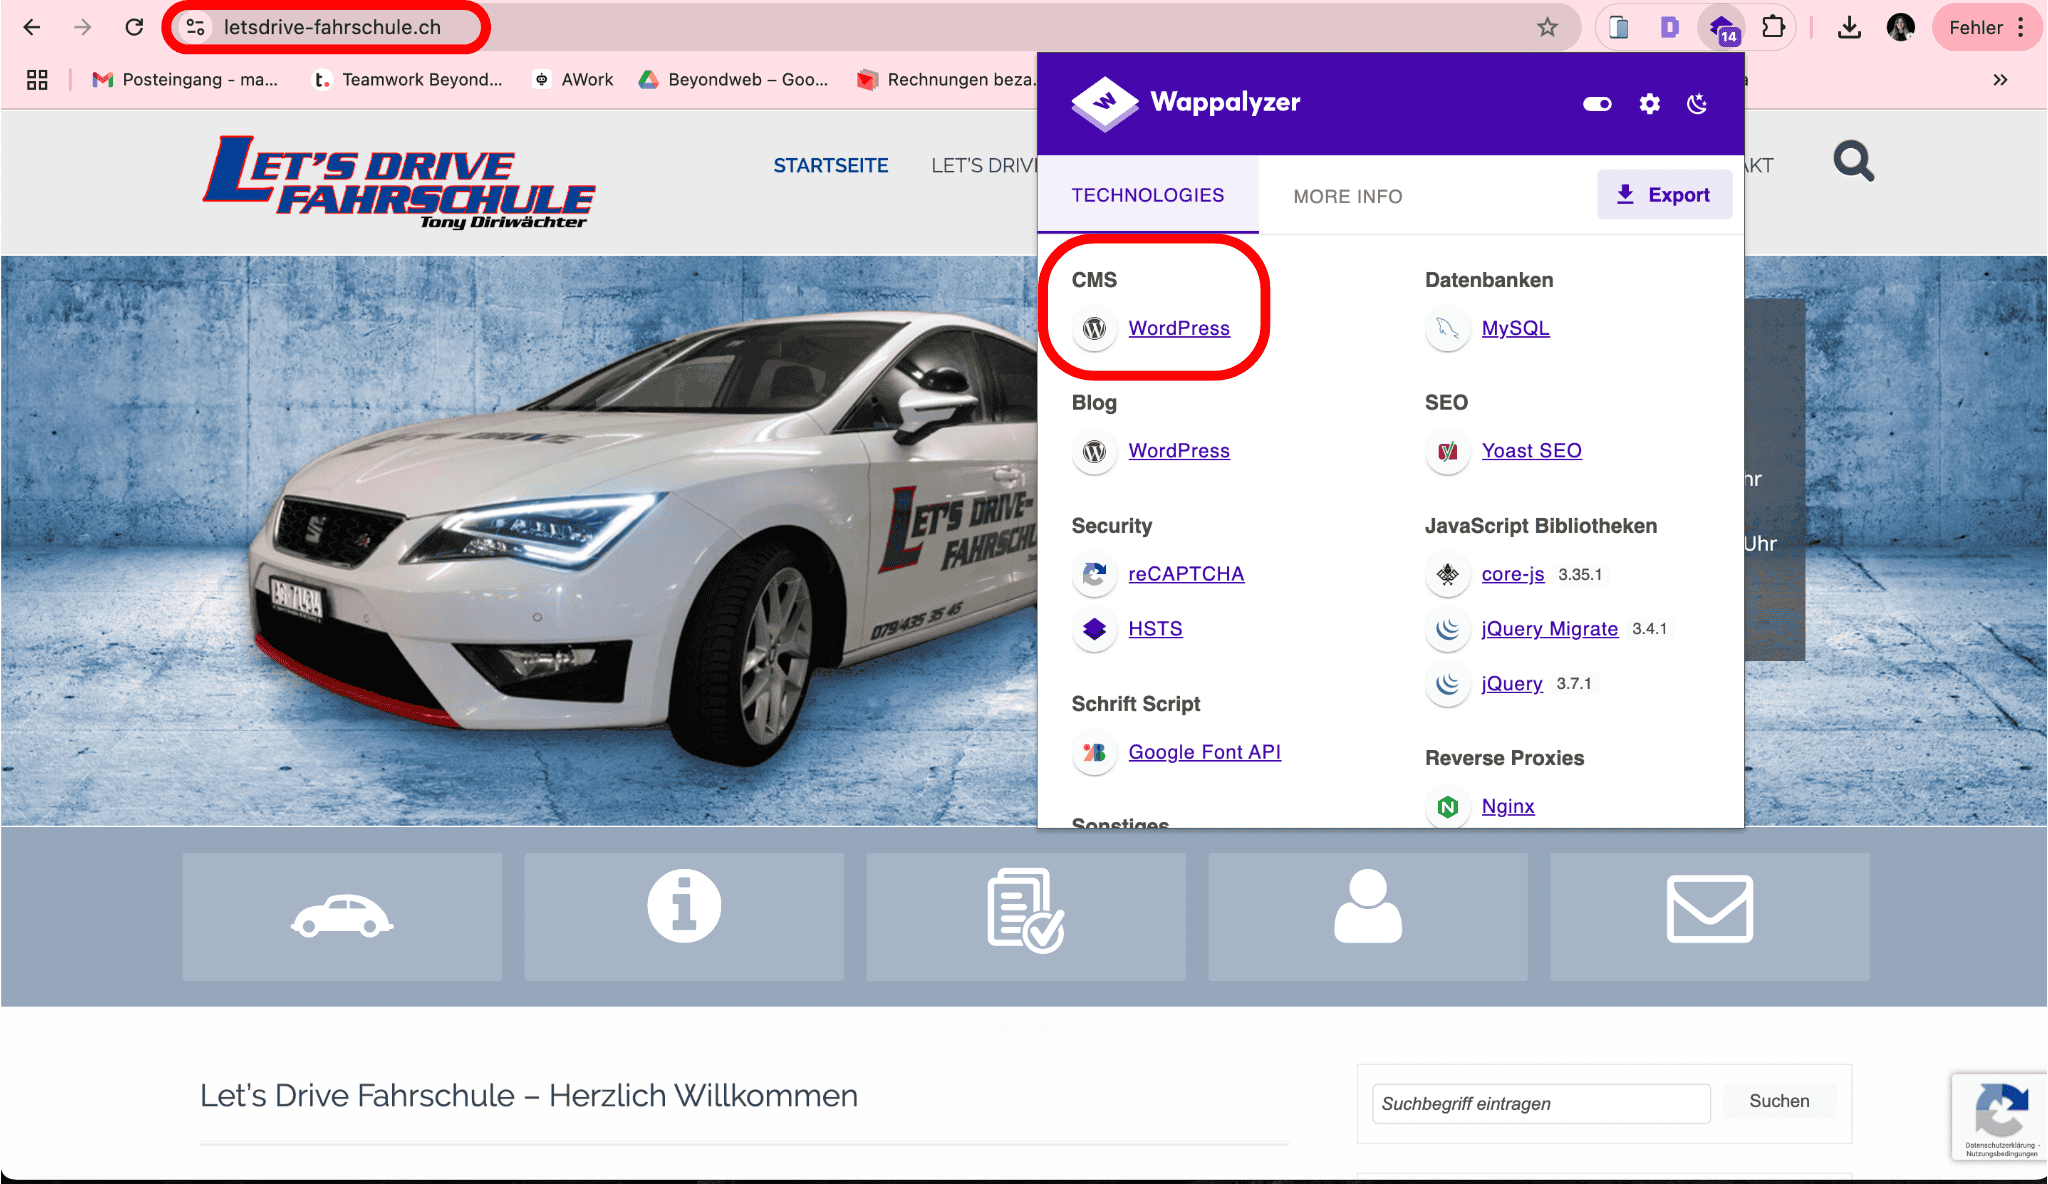Open the Teamwork Beyond bookmark

(408, 79)
